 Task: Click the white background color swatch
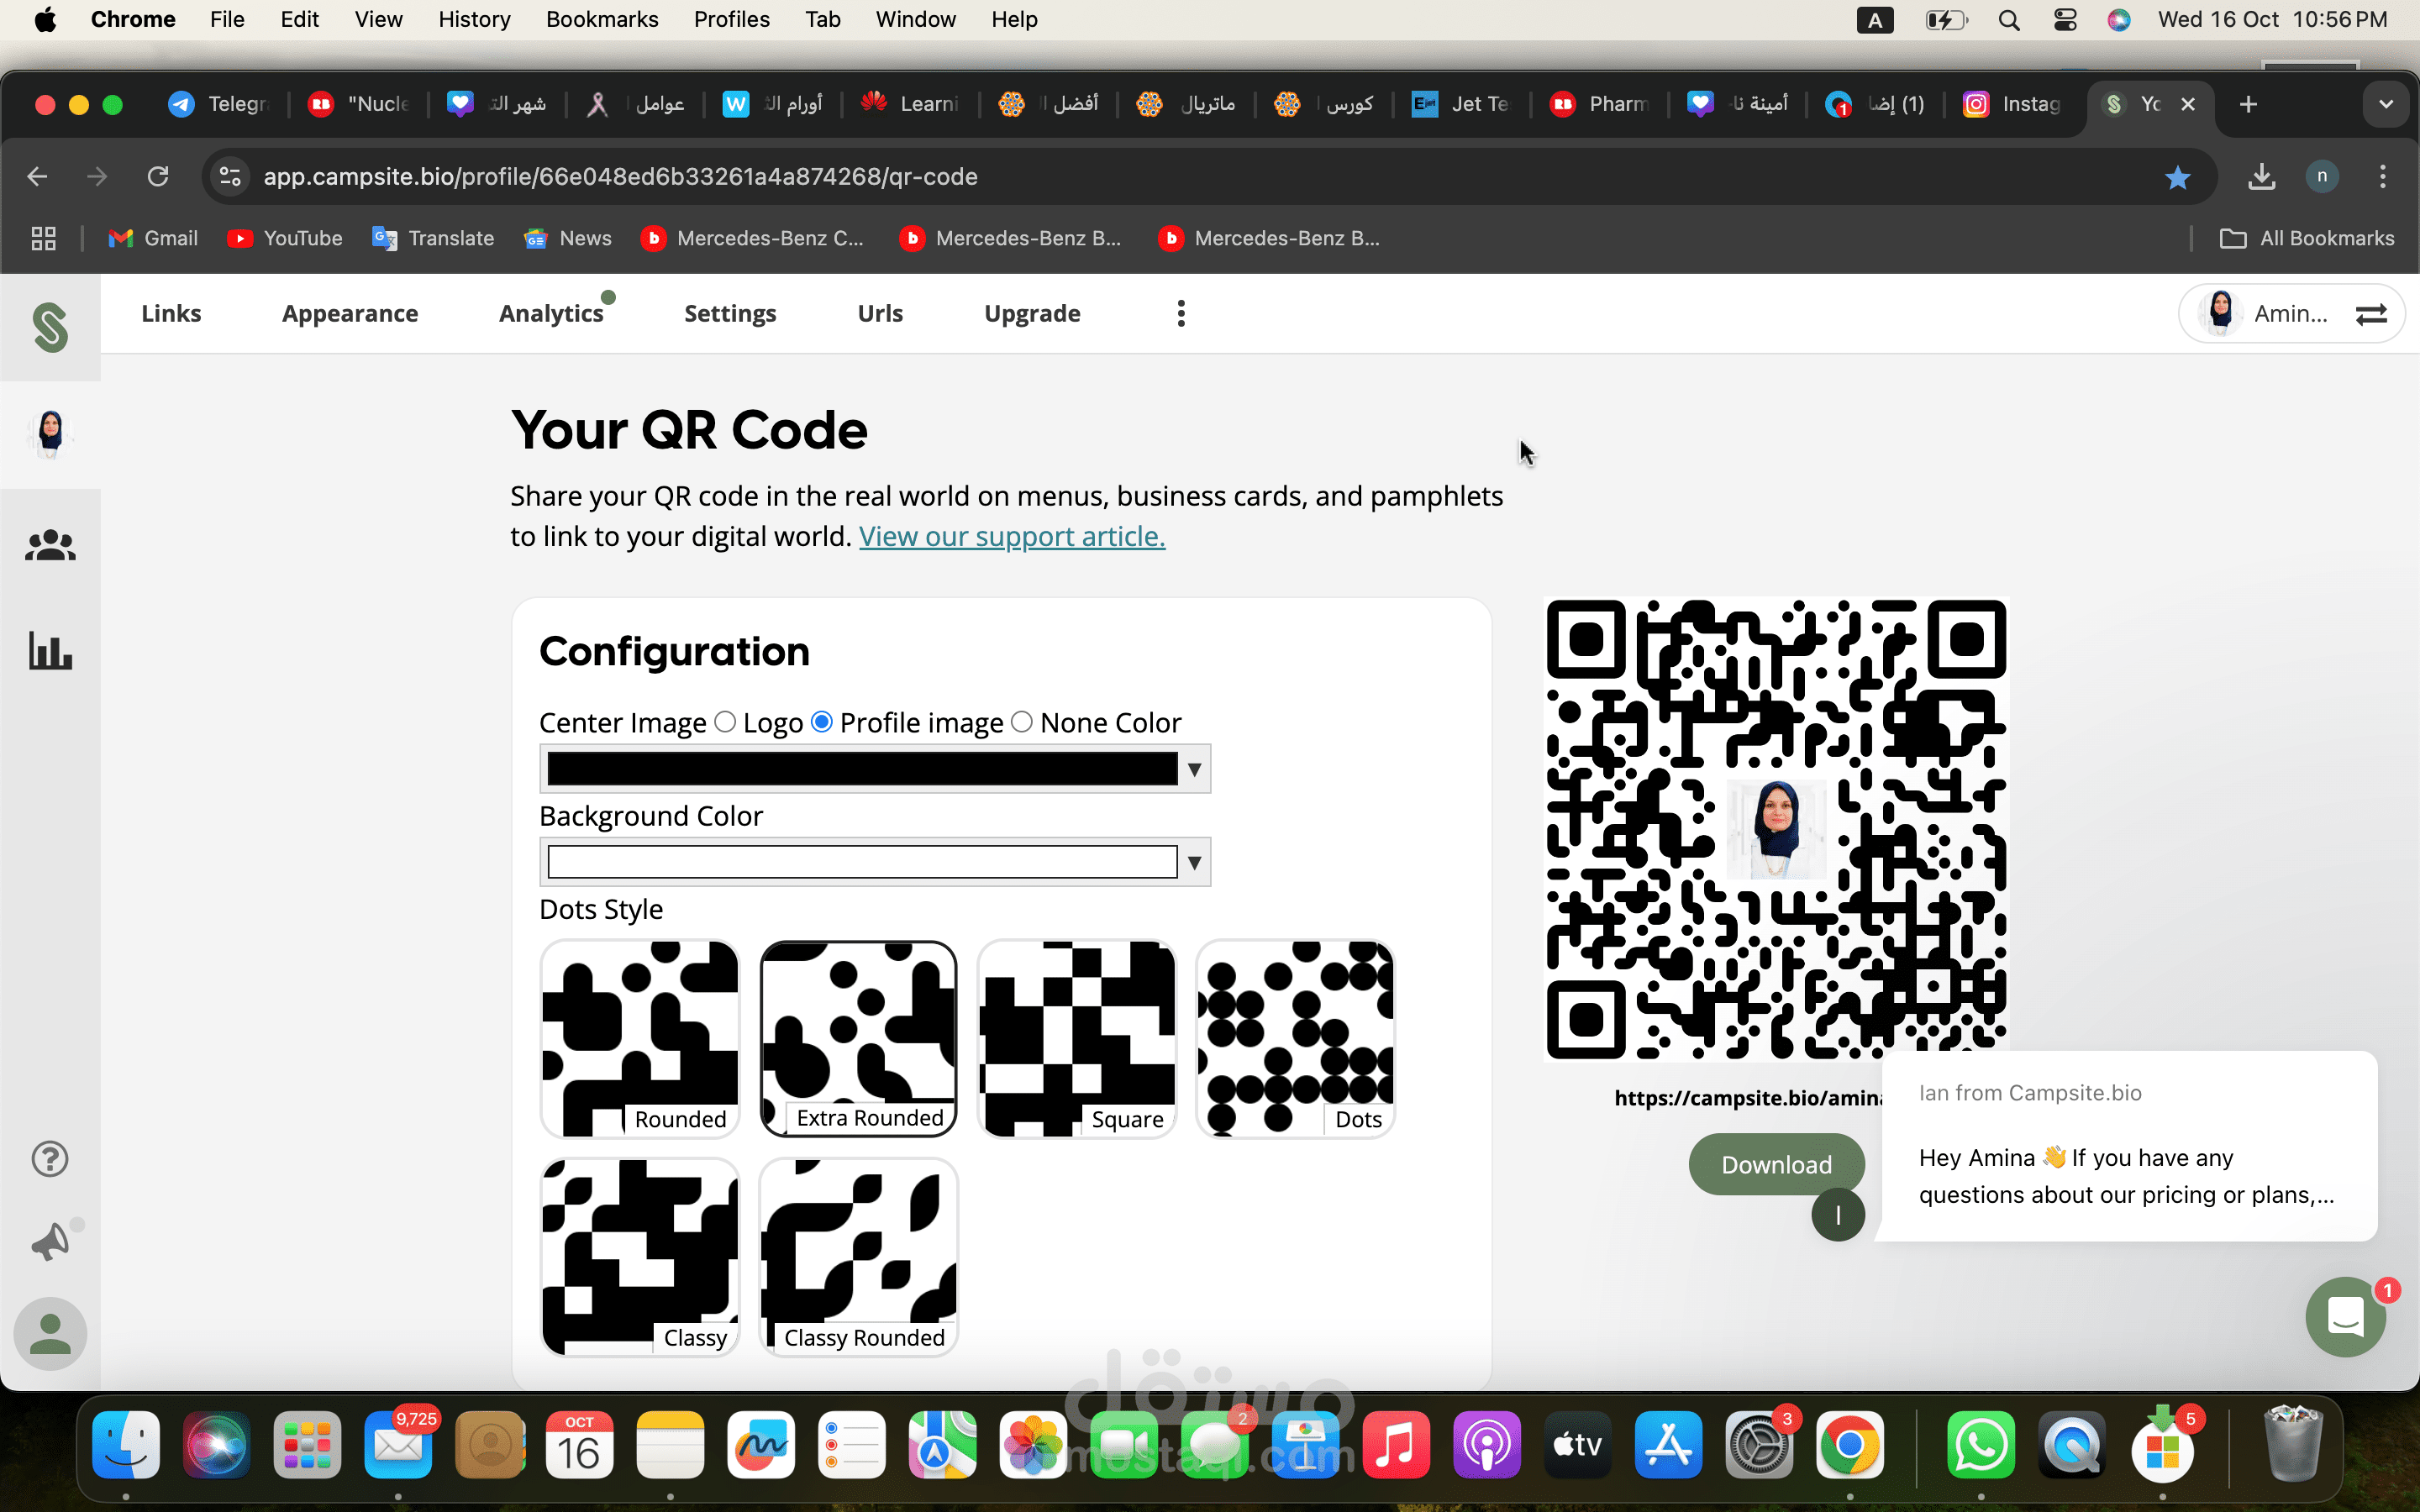coord(862,862)
